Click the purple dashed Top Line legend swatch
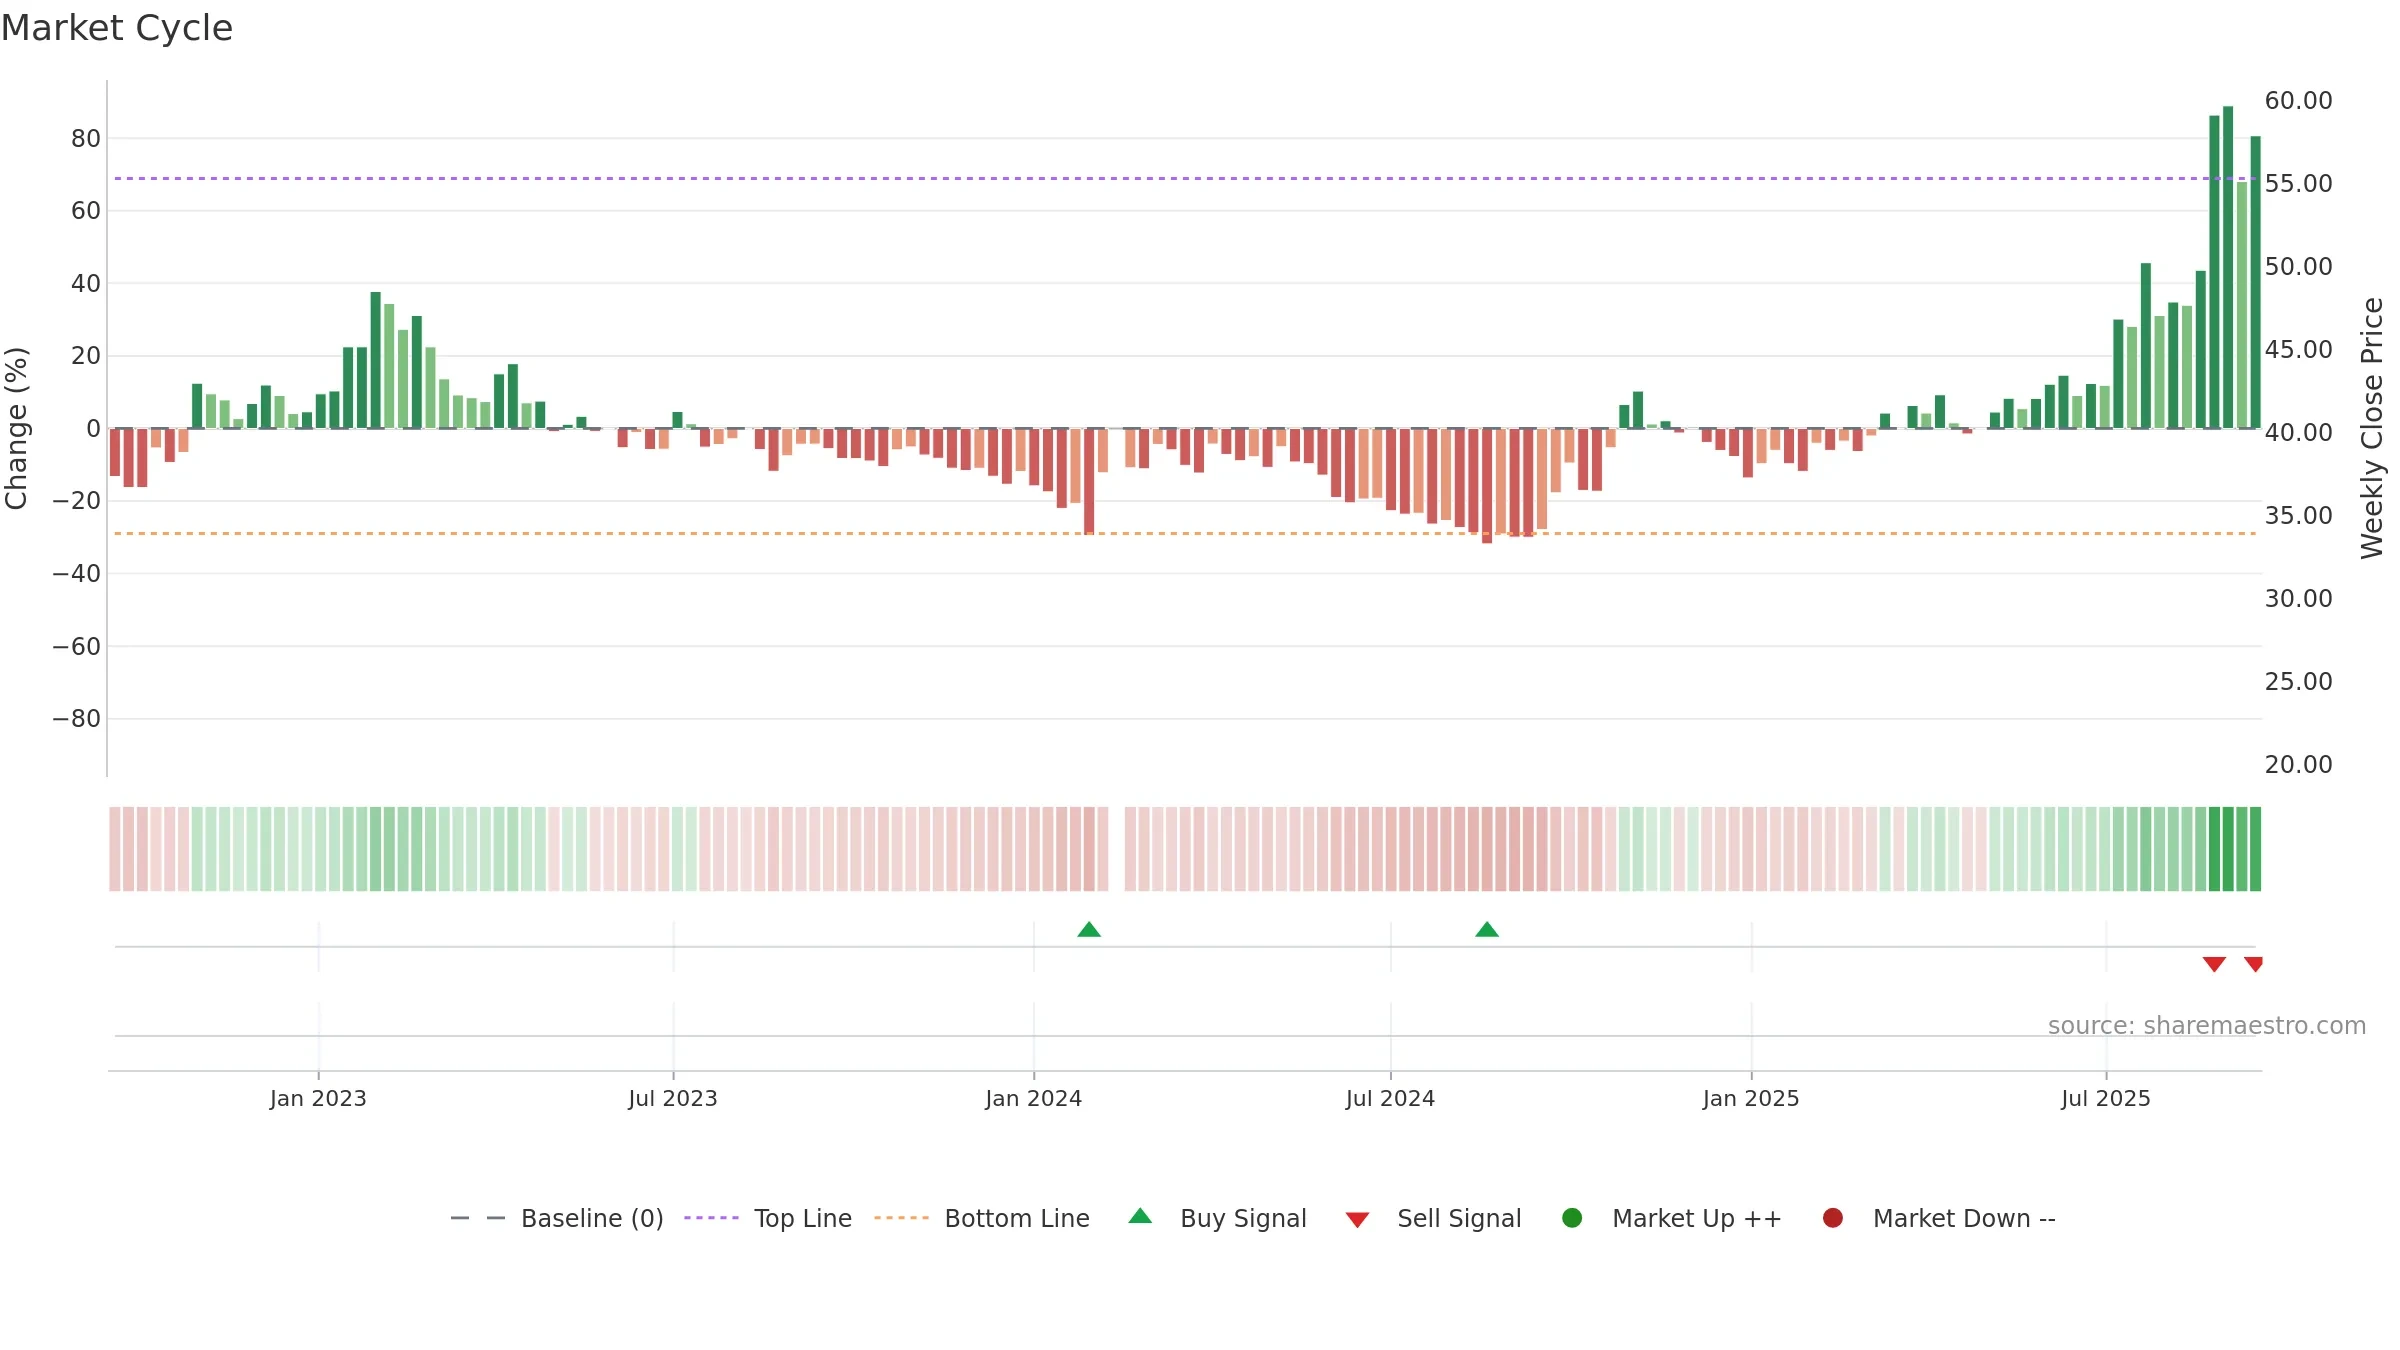The width and height of the screenshot is (2400, 1350). click(711, 1218)
